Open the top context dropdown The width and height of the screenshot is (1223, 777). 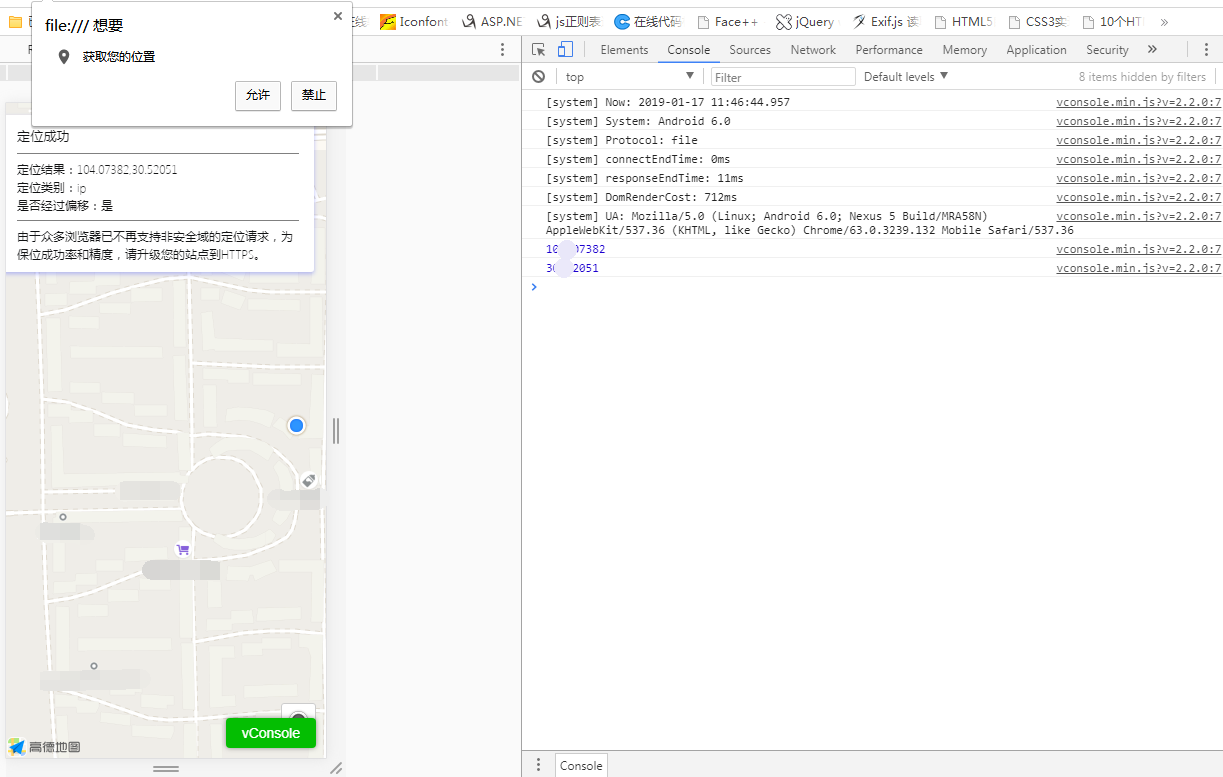coord(629,76)
